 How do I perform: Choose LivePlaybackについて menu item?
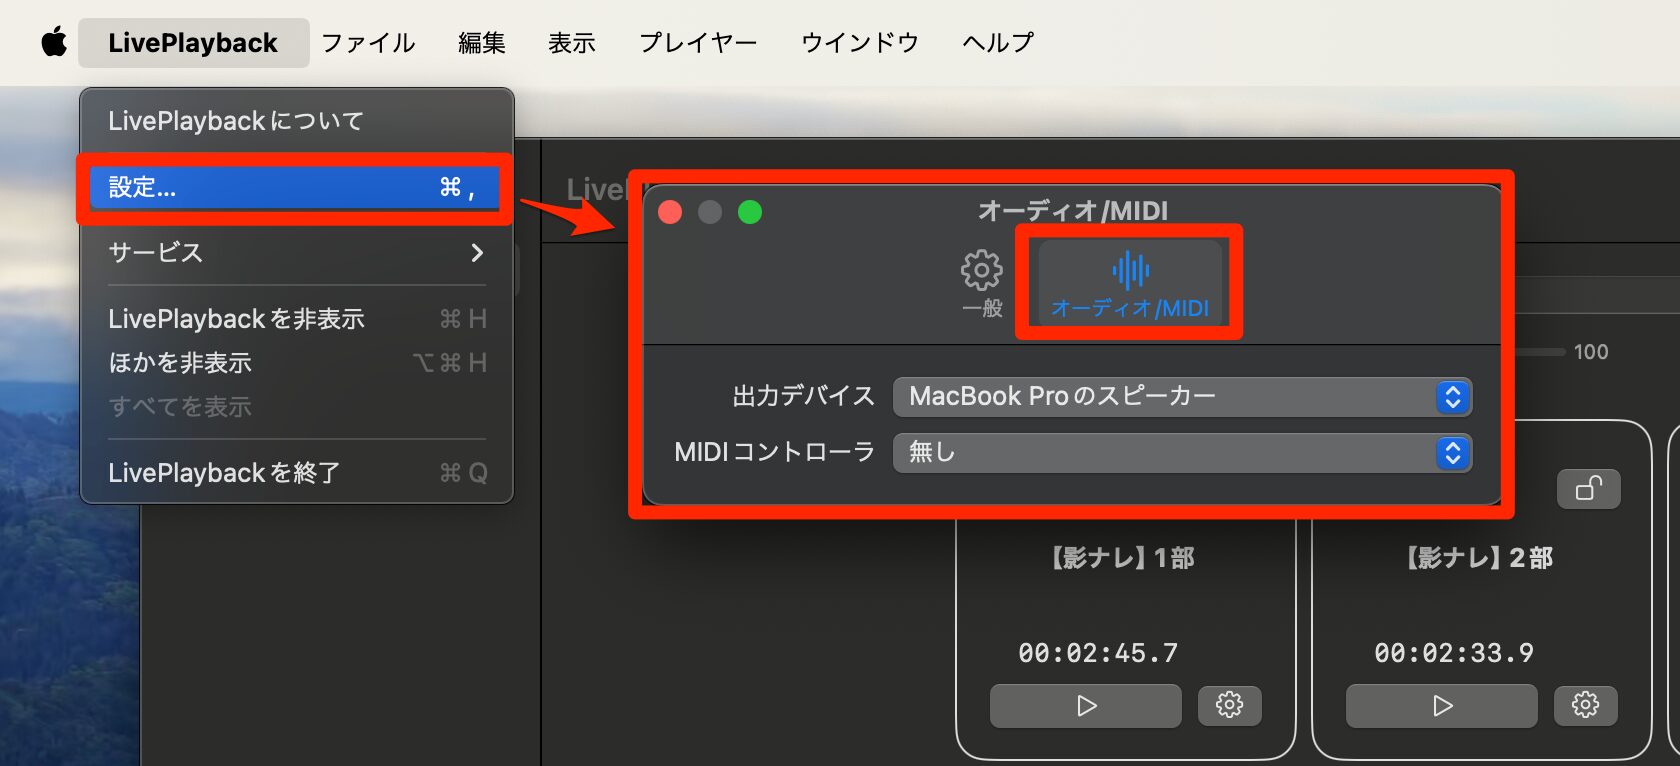point(297,121)
